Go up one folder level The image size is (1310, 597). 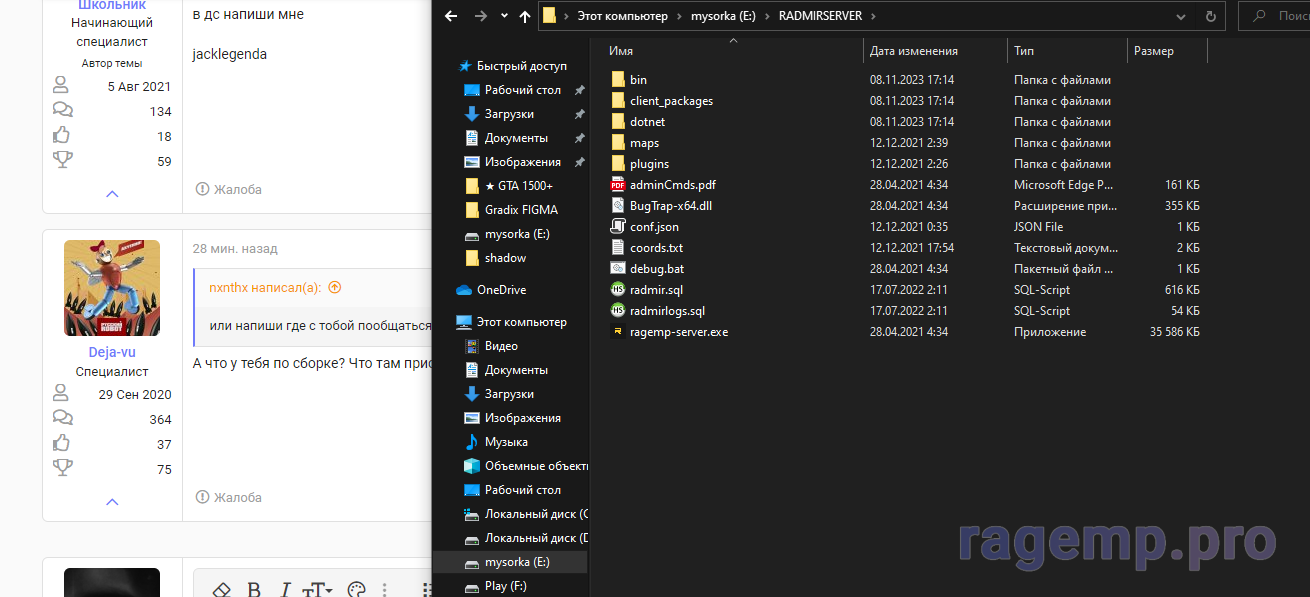[525, 16]
